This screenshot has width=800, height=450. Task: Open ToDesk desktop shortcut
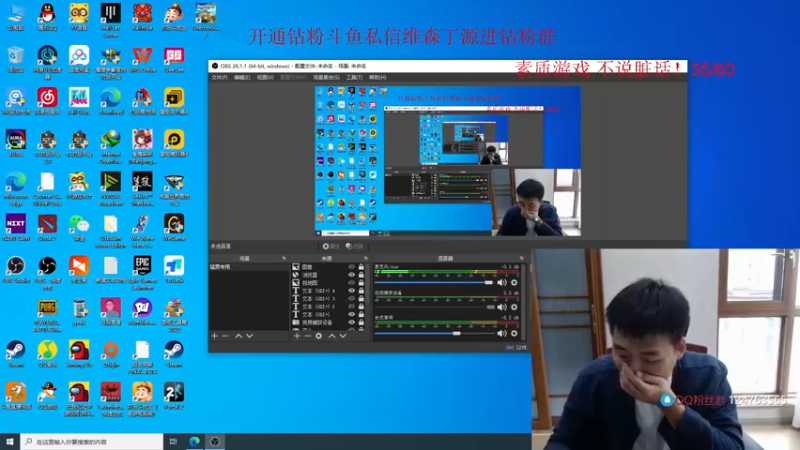(174, 269)
